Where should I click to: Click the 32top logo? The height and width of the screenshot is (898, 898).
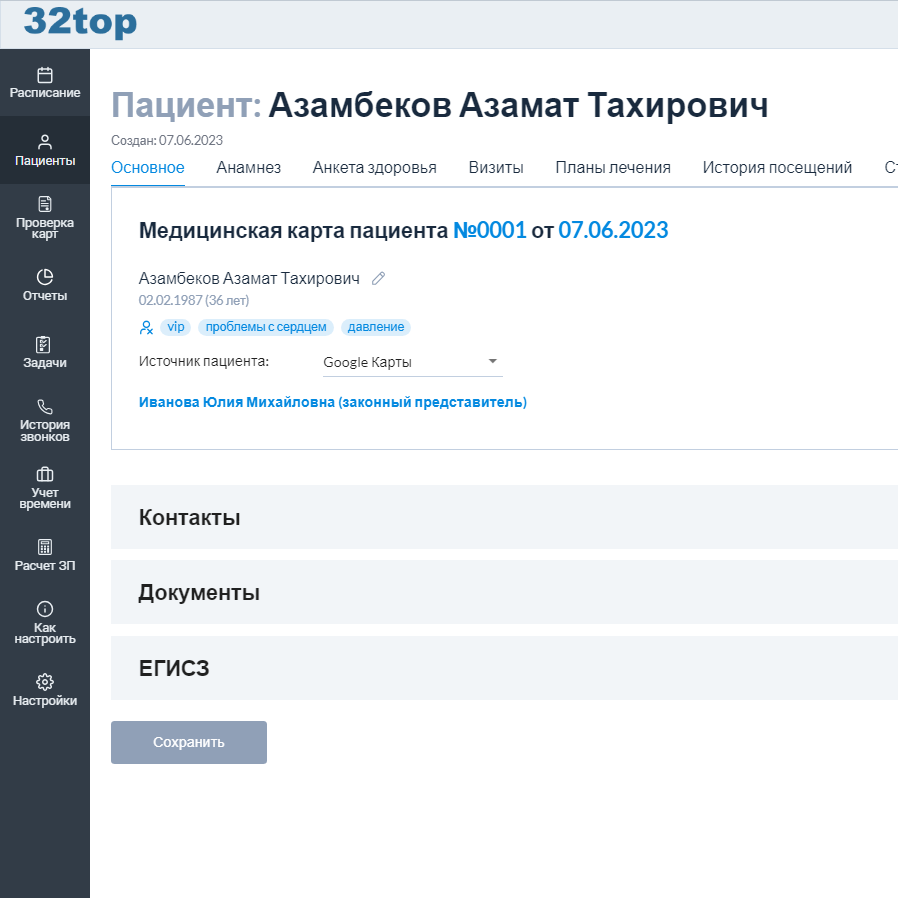[80, 23]
